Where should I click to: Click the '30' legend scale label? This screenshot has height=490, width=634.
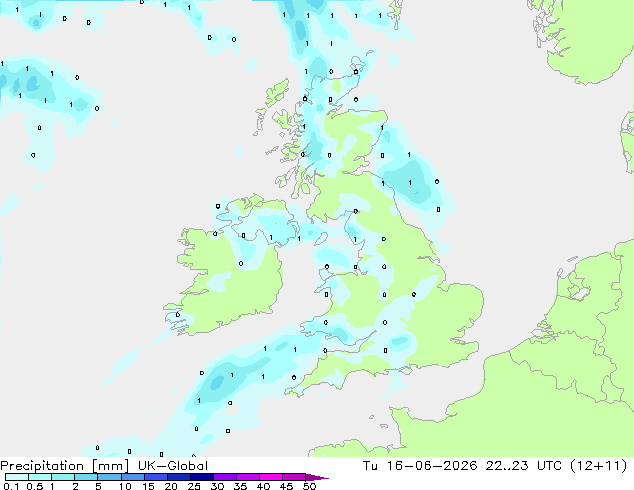click(217, 486)
